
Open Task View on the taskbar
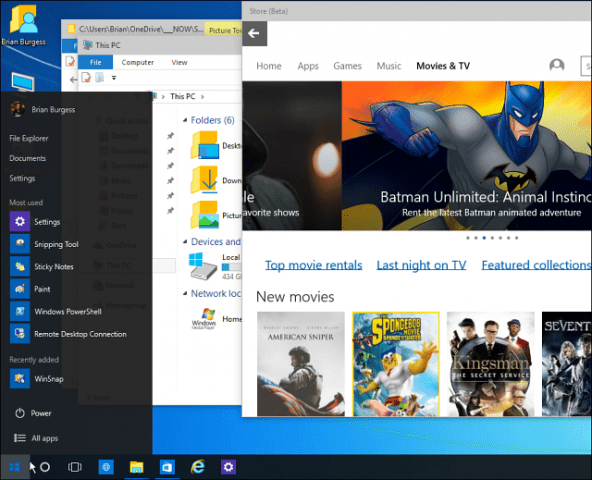point(75,467)
